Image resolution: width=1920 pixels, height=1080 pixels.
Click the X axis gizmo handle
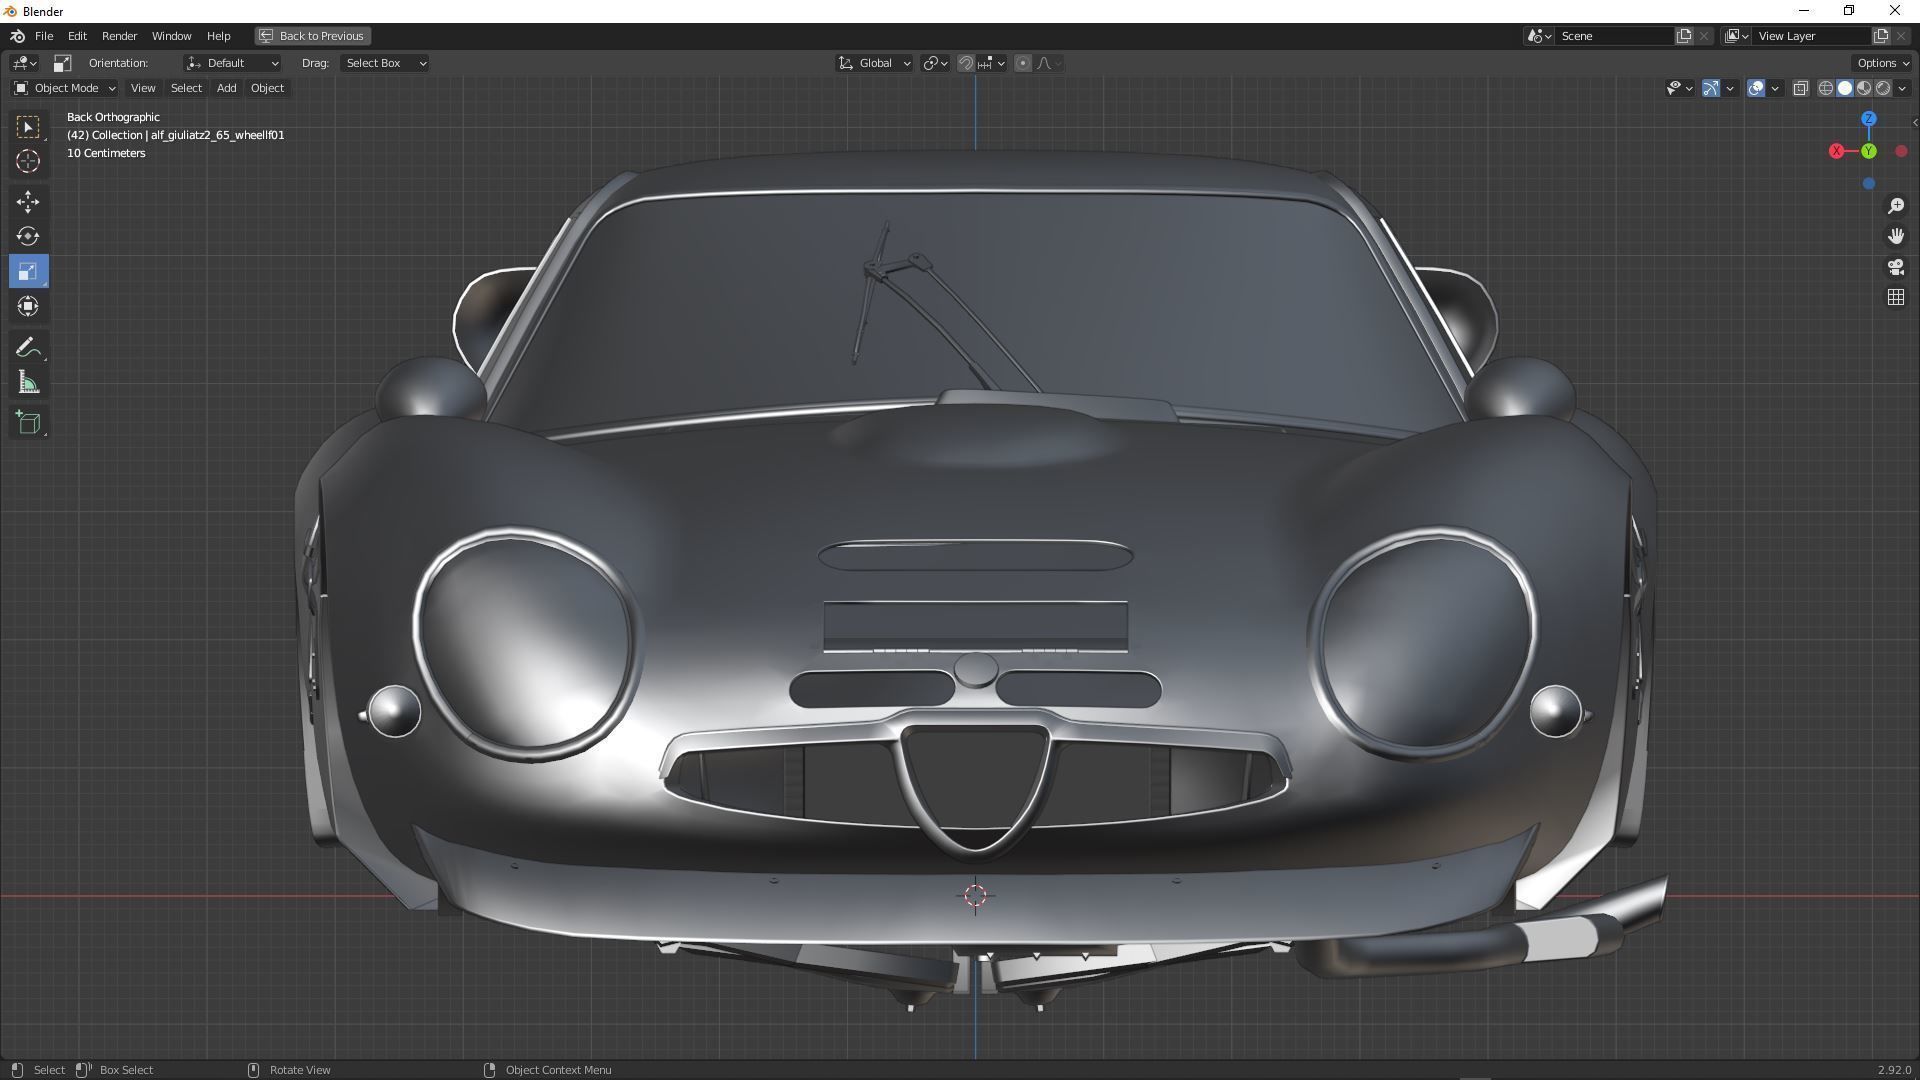pyautogui.click(x=1836, y=151)
